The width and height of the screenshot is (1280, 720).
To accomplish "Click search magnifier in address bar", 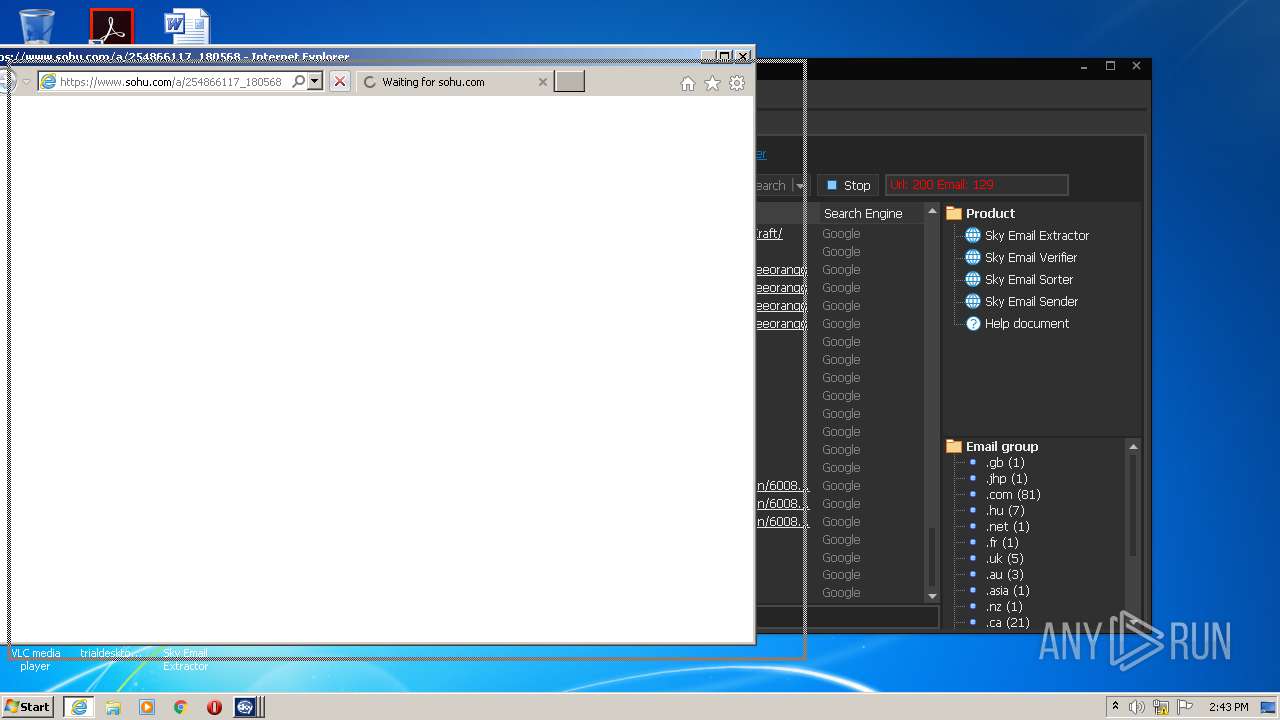I will (x=298, y=82).
